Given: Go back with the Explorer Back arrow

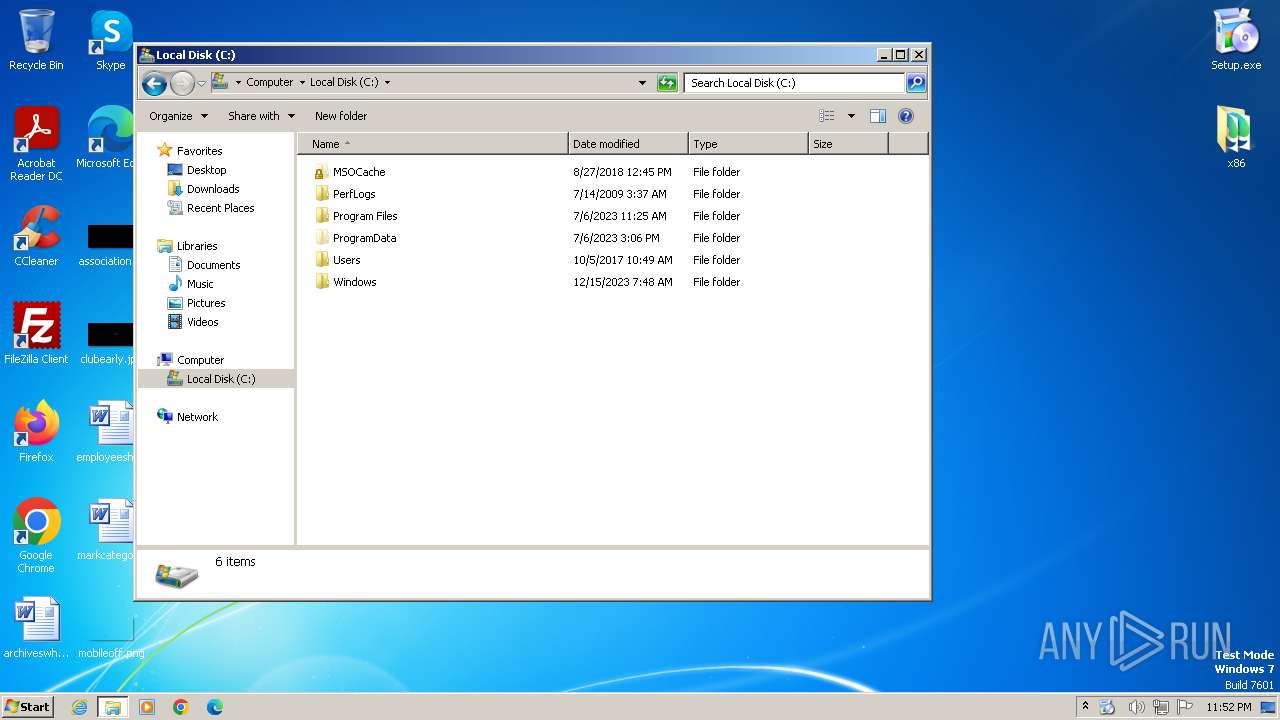Looking at the screenshot, I should (154, 83).
